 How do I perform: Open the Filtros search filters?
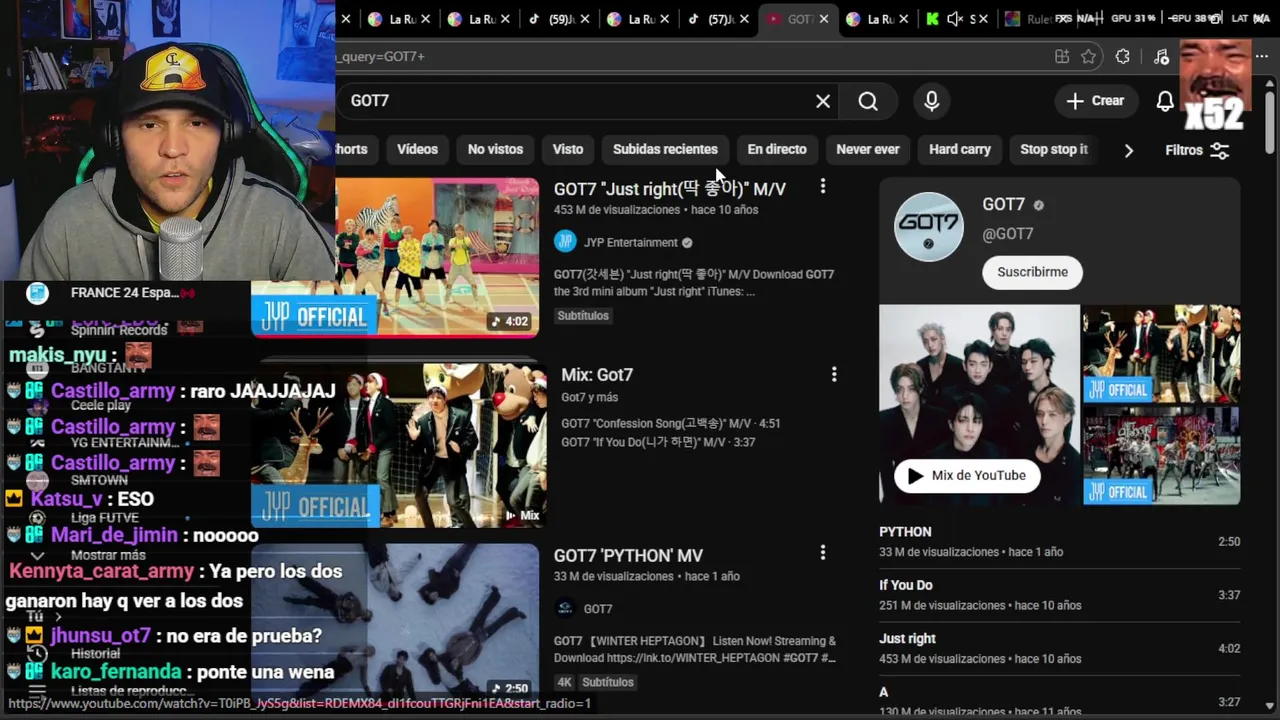(x=1197, y=150)
